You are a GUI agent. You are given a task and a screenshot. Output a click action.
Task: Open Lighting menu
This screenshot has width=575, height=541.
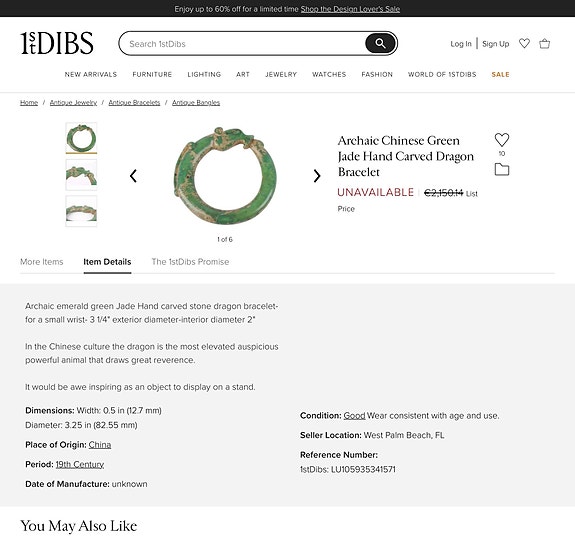tap(204, 74)
